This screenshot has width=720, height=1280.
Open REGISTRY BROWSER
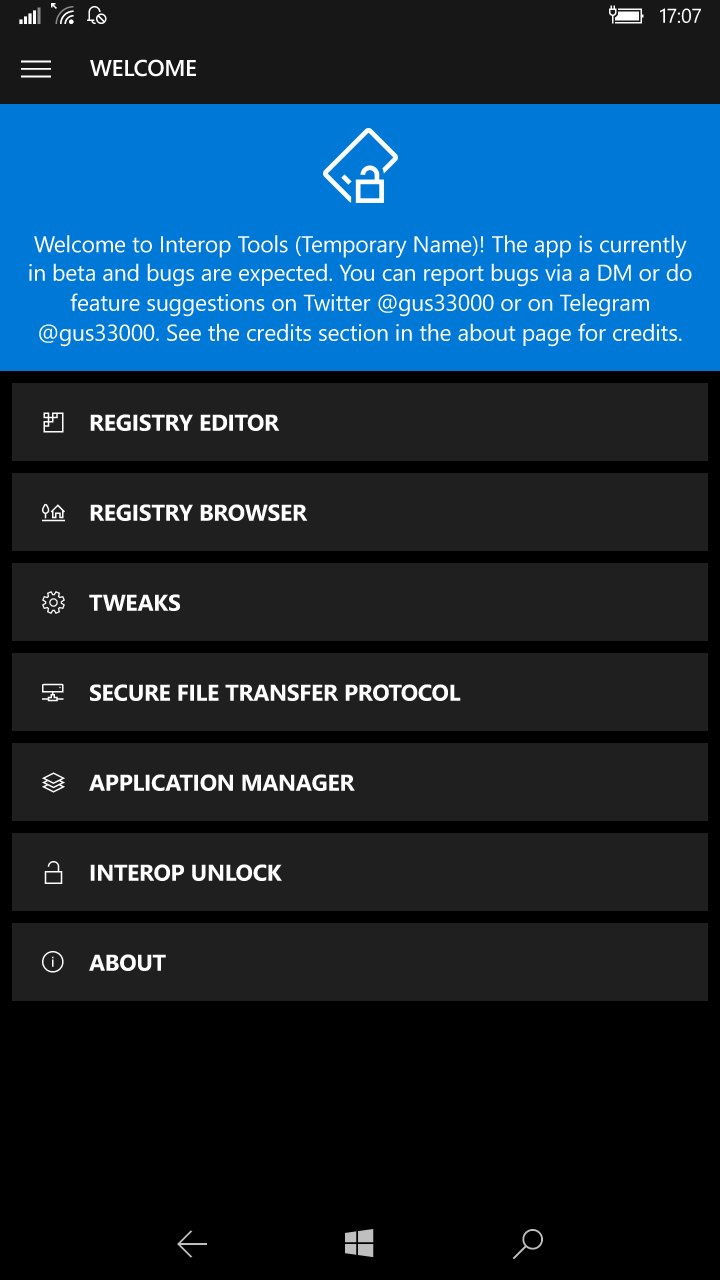point(360,512)
